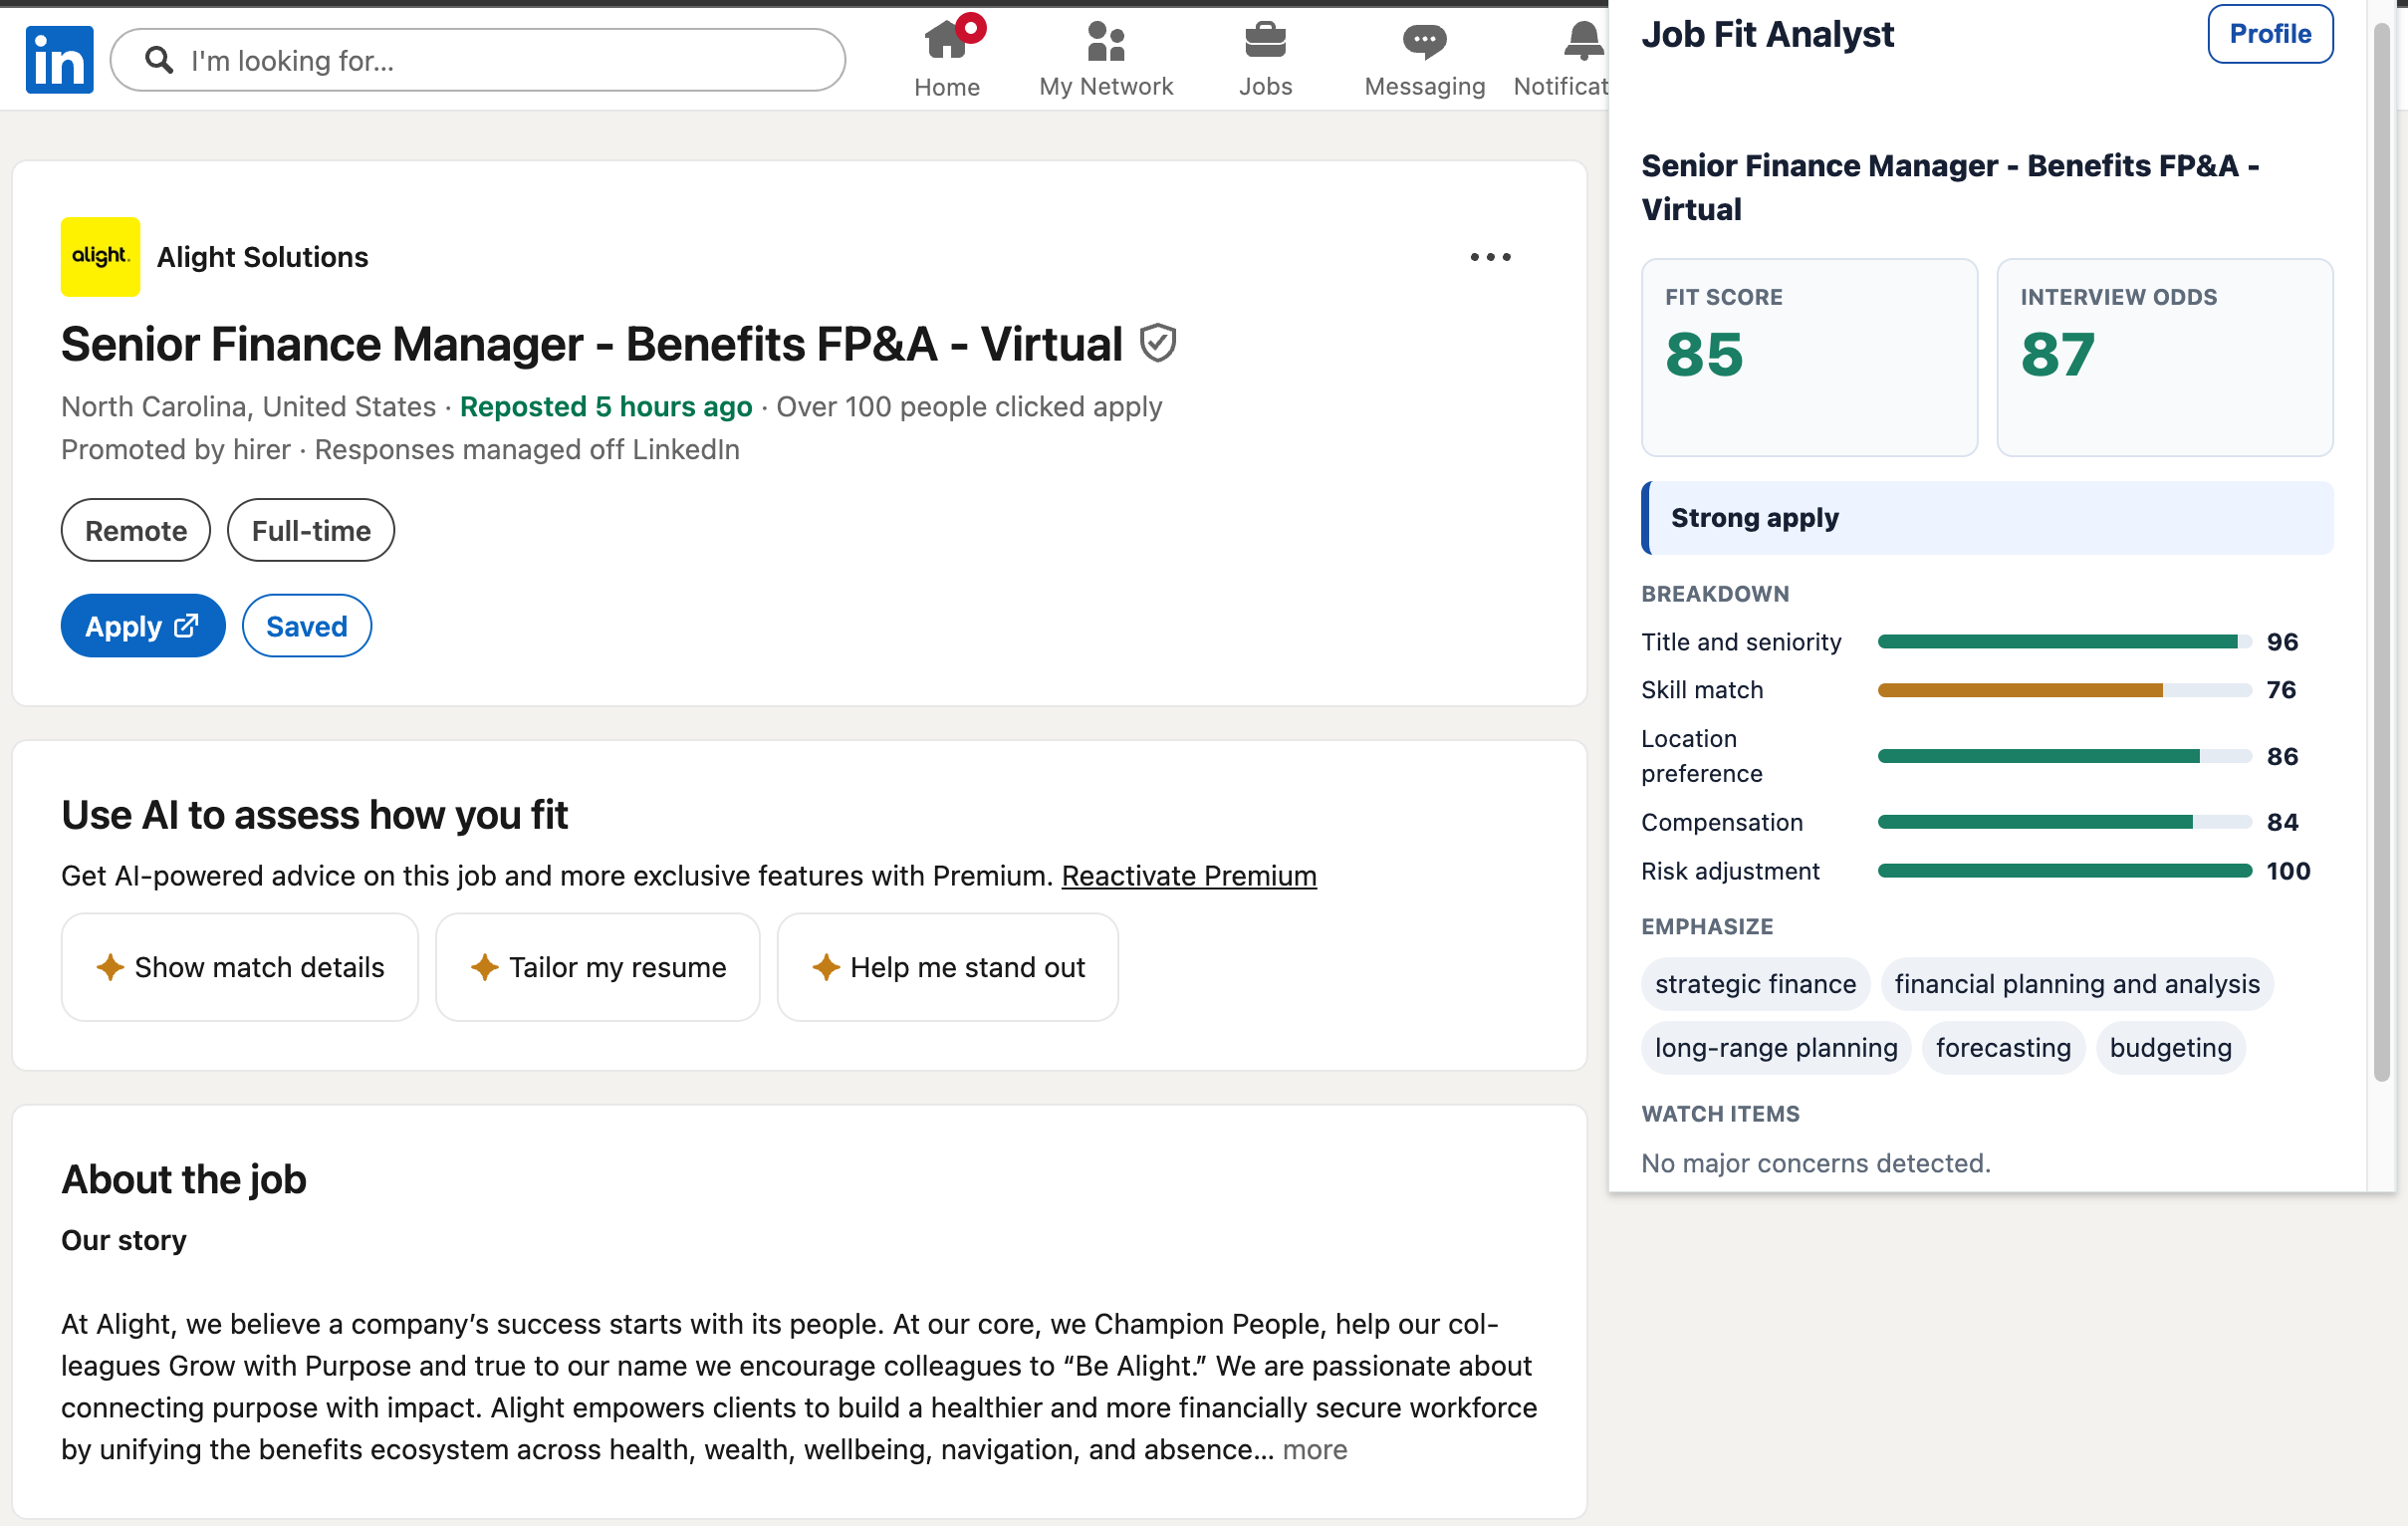Click sparkle icon on Tailor my resume

point(484,967)
